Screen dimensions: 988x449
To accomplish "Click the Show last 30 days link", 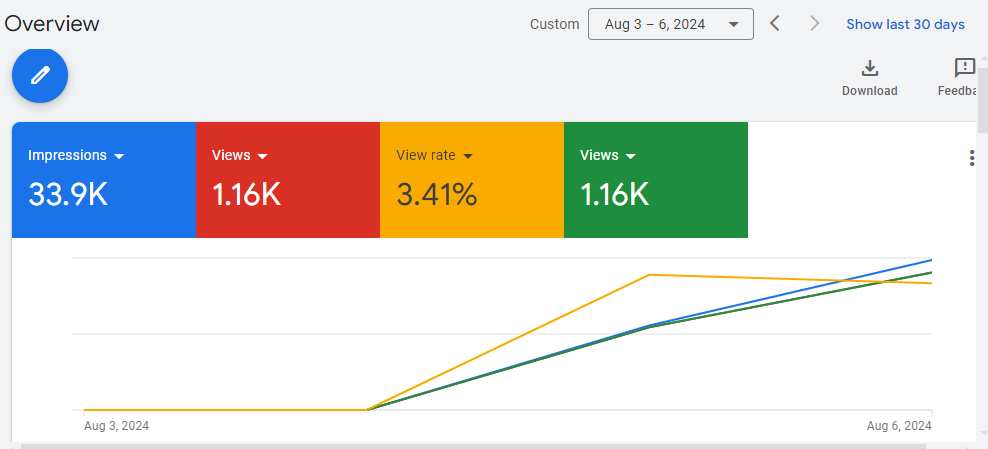I will tap(905, 24).
